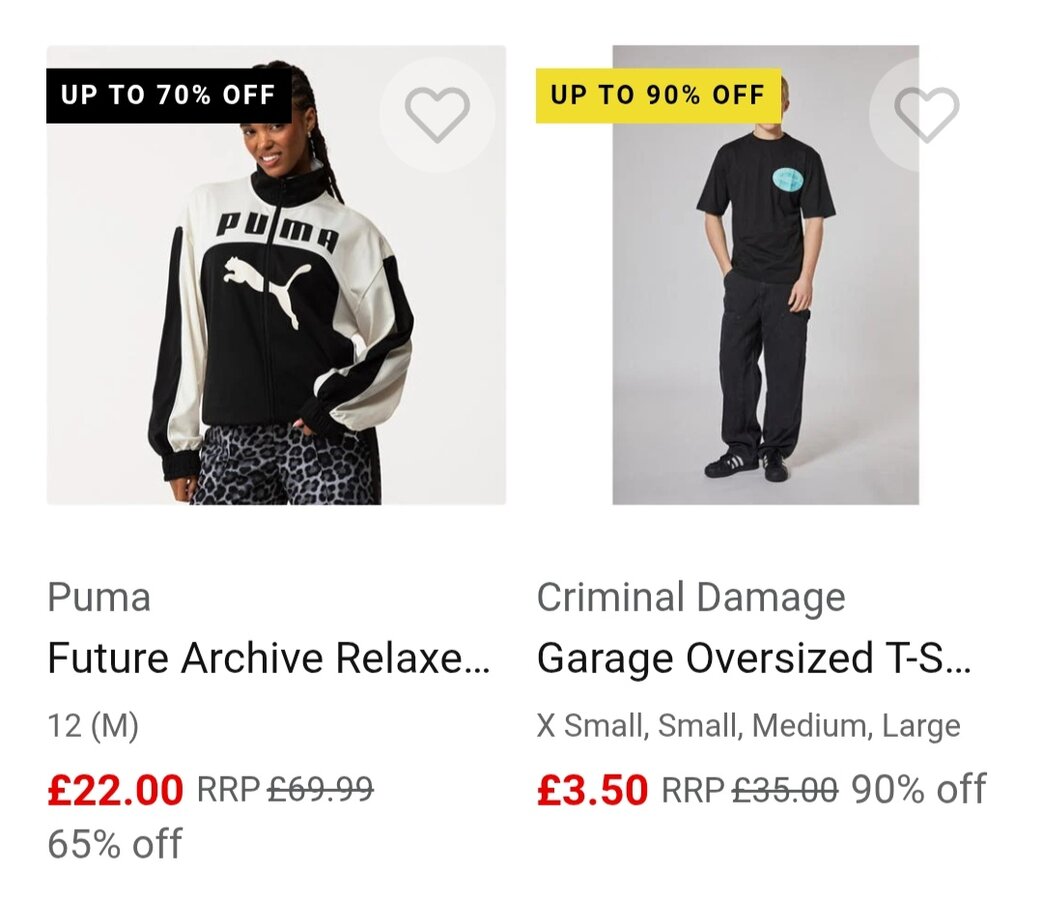Tap the '65% off' discount text
This screenshot has width=1043, height=900.
pyautogui.click(x=115, y=844)
